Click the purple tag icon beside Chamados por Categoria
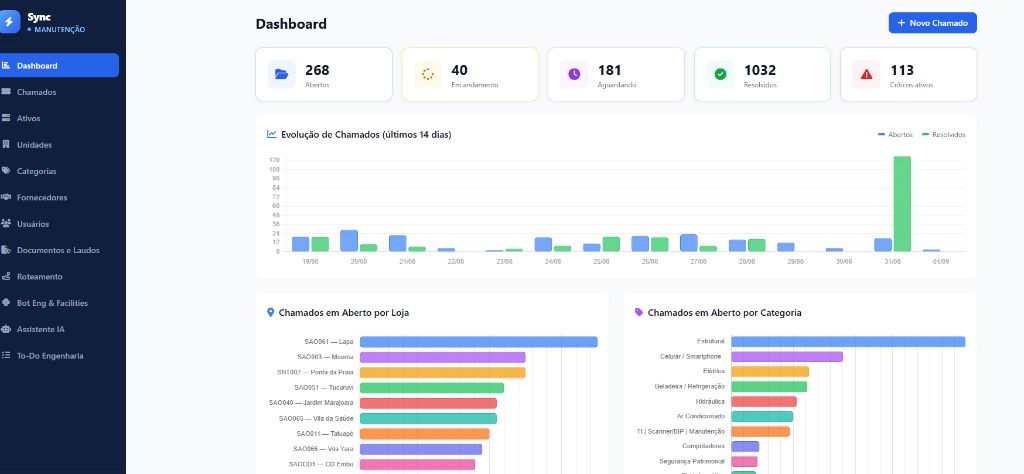The width and height of the screenshot is (1024, 474). tap(639, 313)
